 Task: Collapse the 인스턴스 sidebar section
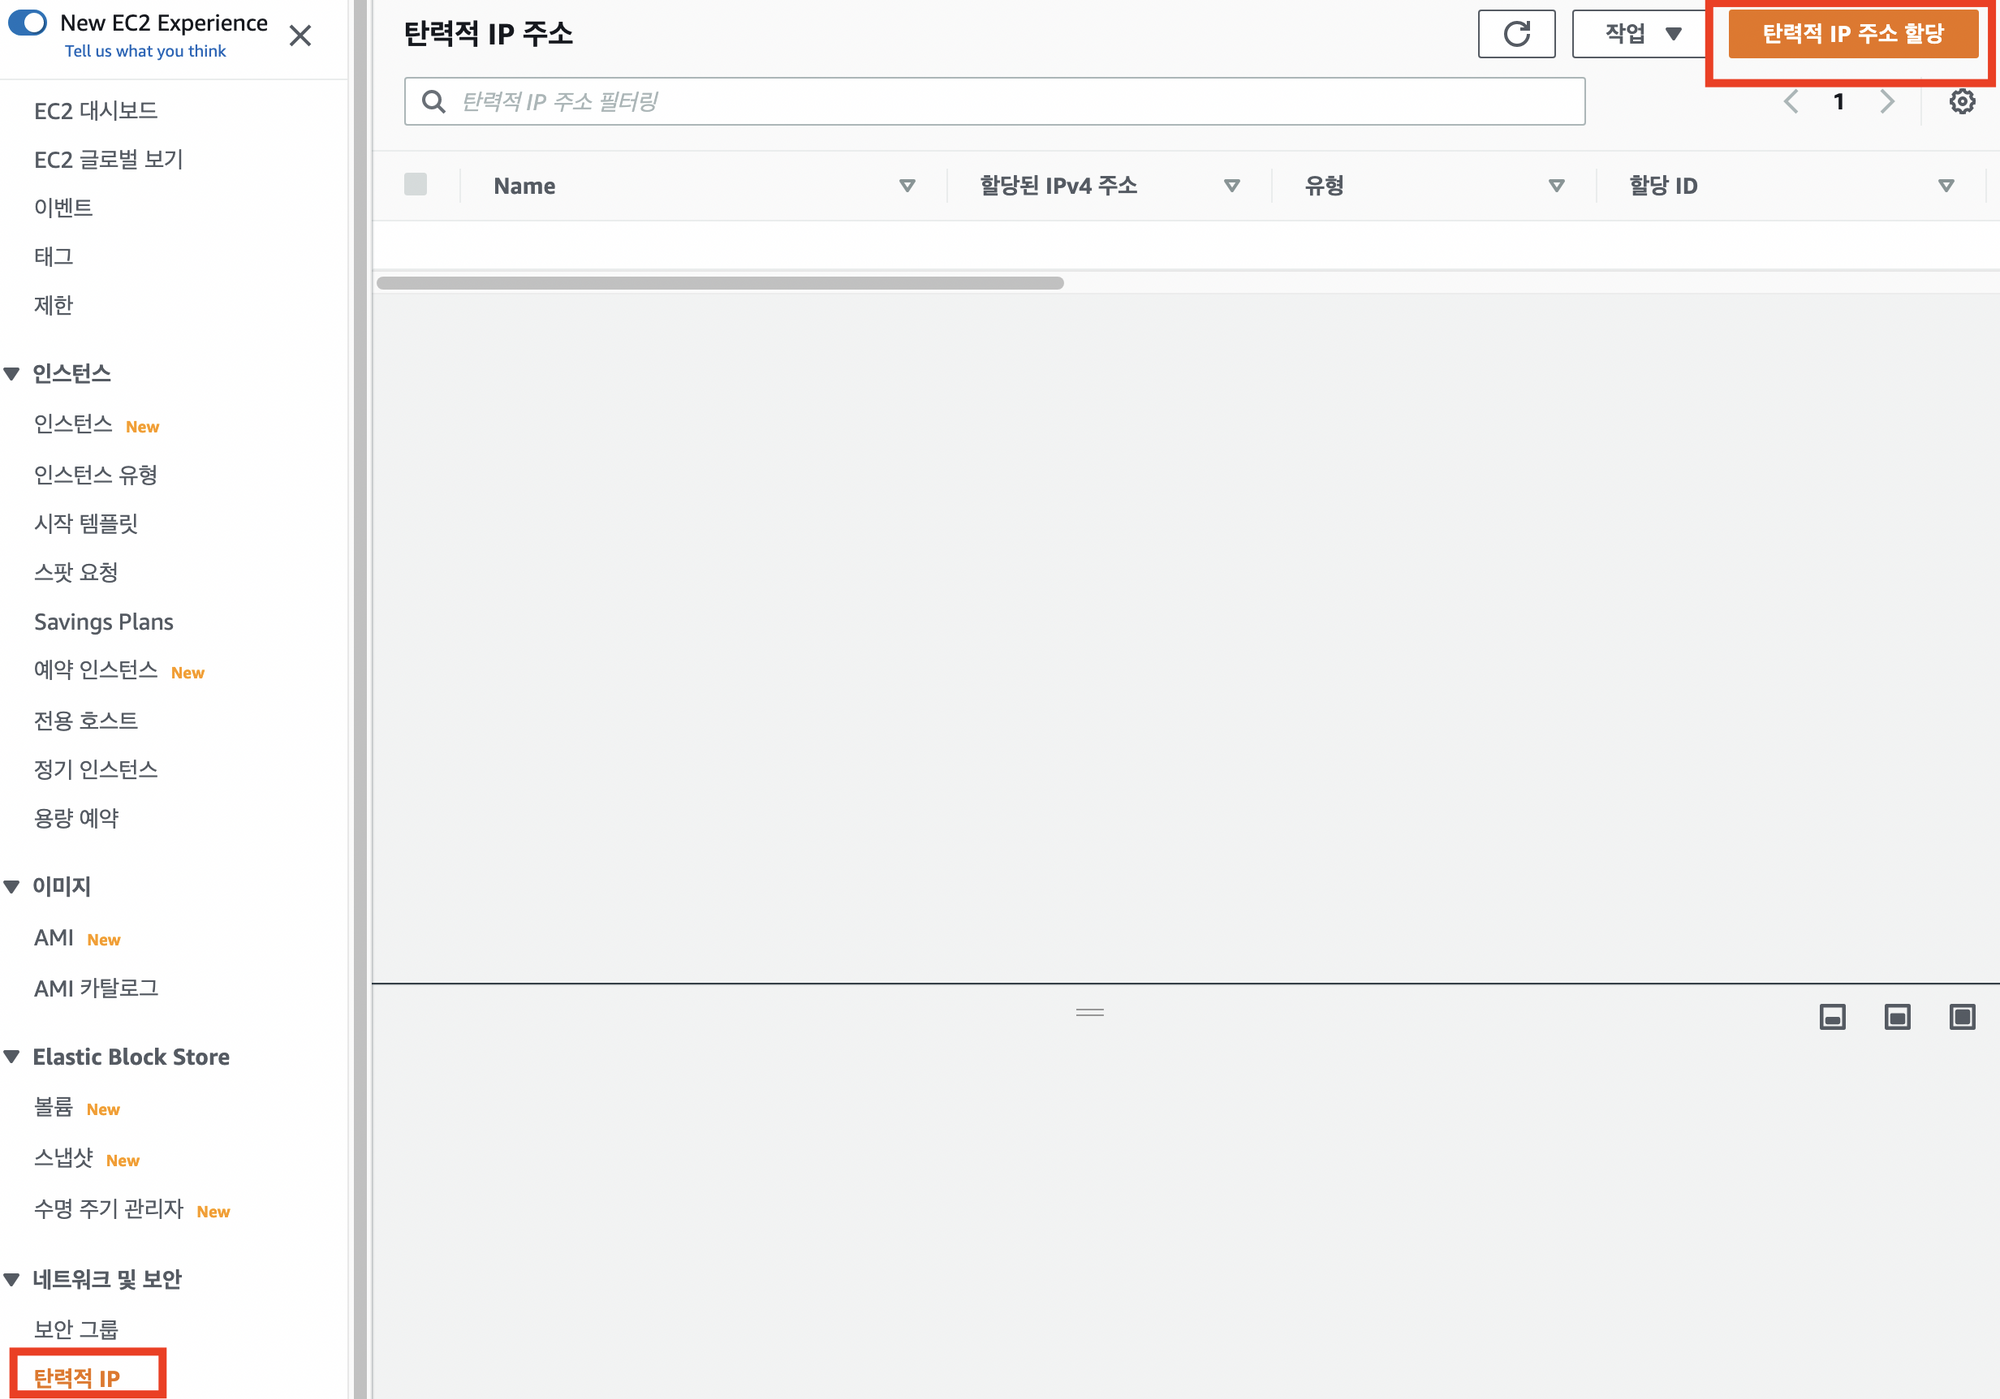12,373
